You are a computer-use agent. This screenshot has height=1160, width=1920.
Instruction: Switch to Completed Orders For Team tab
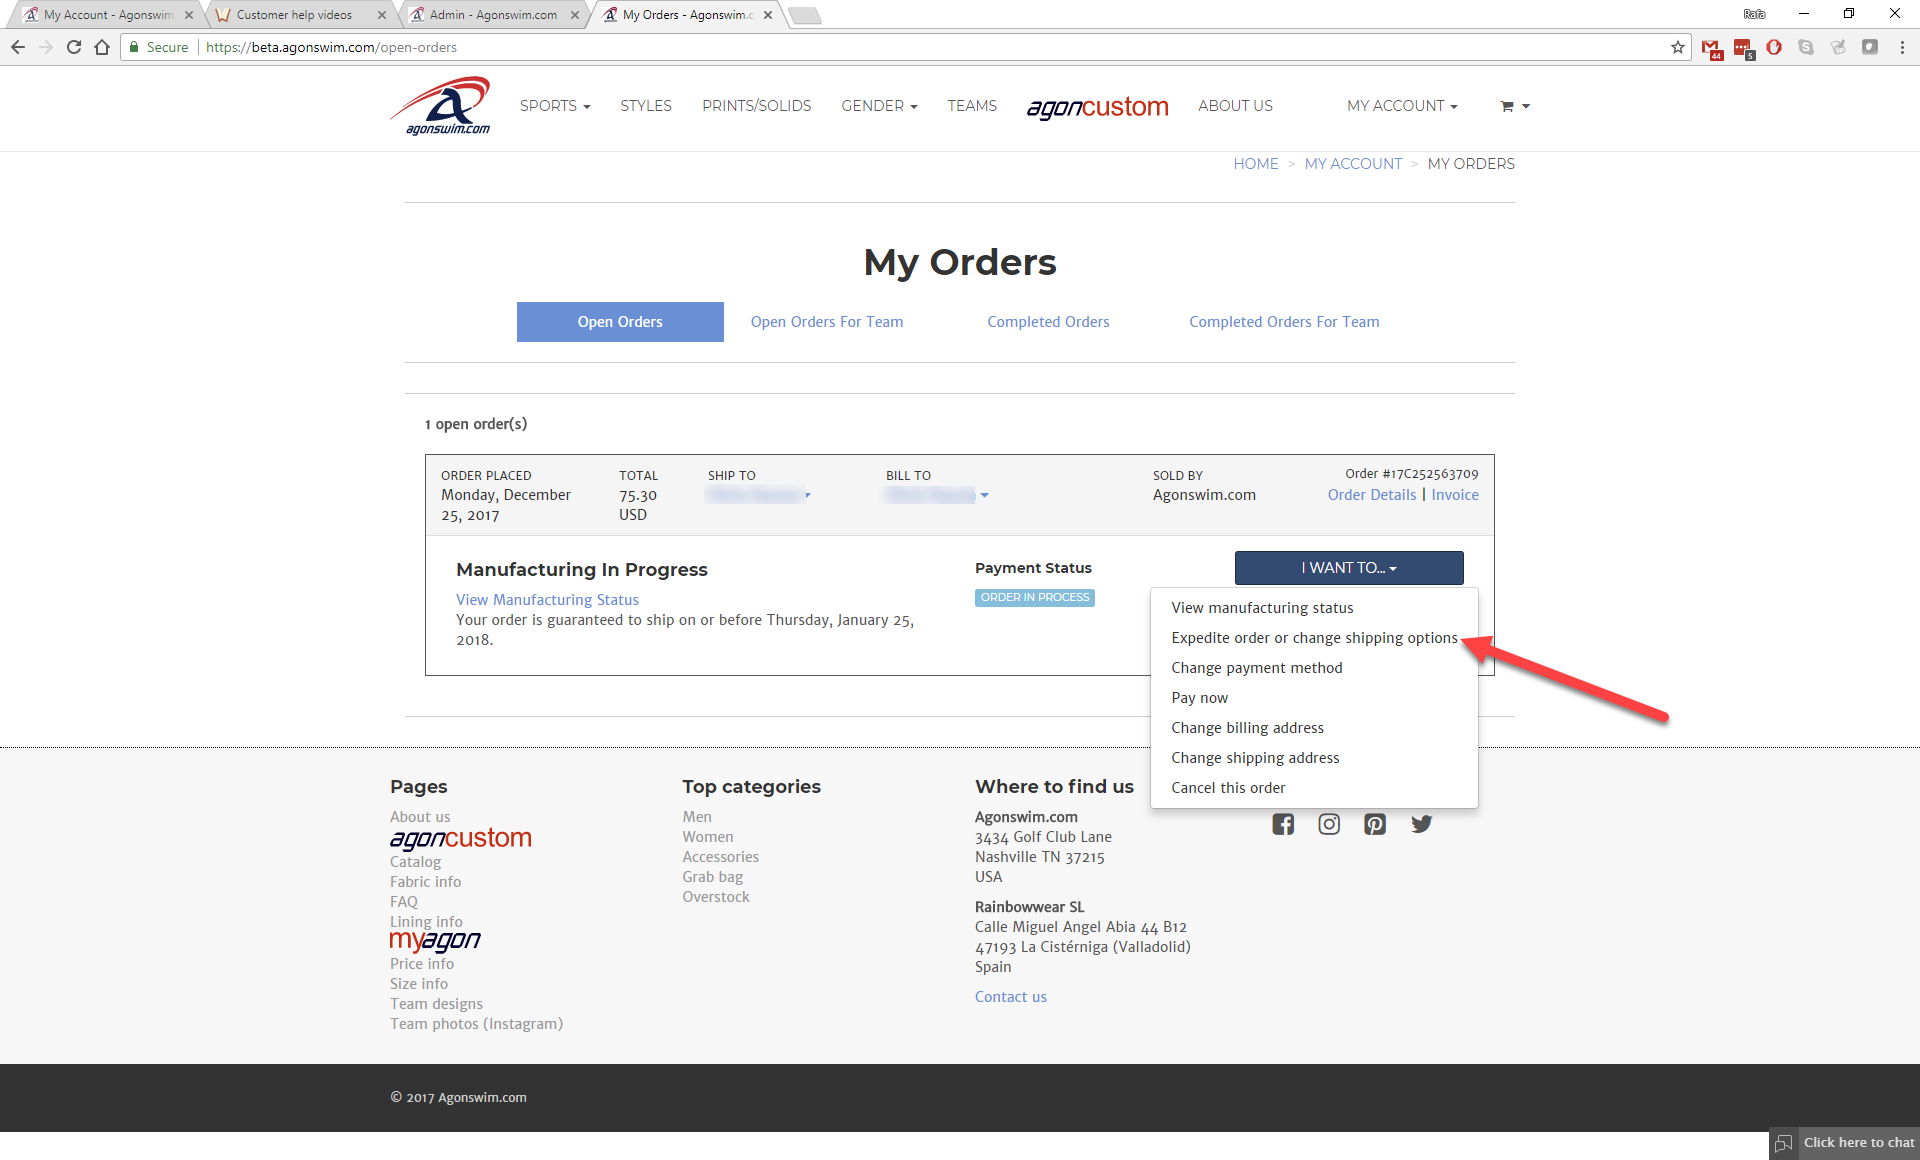[x=1284, y=322]
